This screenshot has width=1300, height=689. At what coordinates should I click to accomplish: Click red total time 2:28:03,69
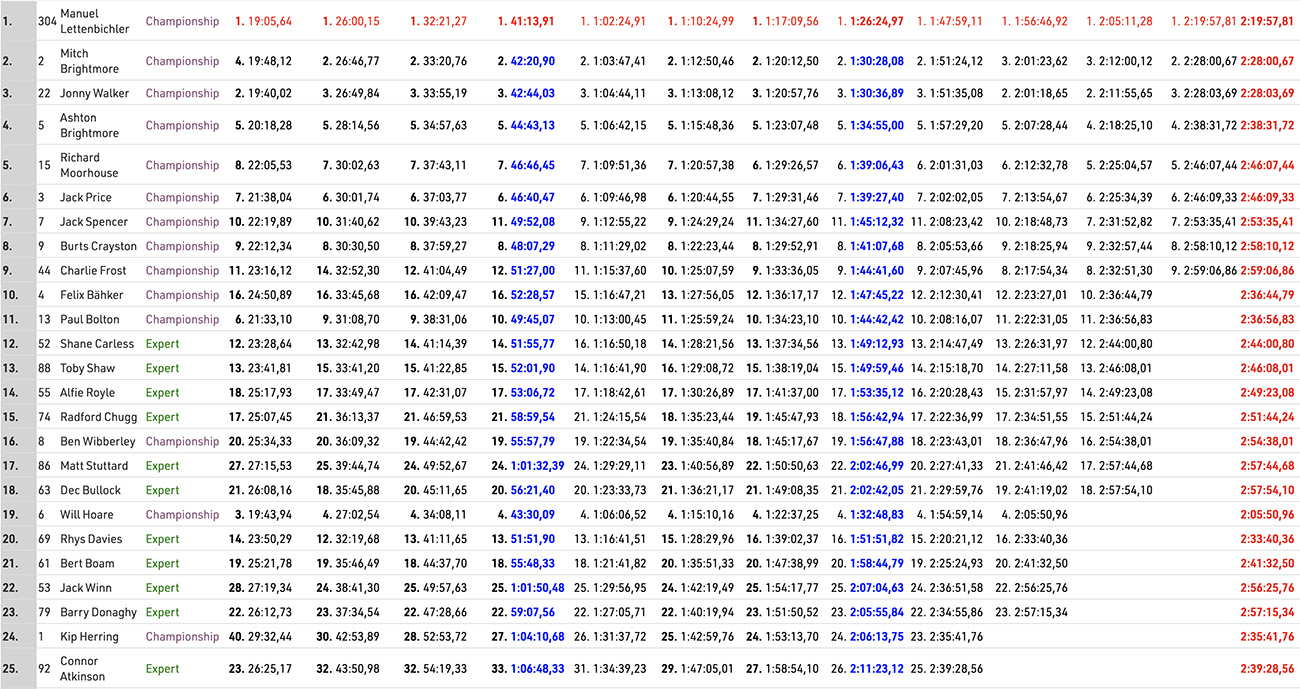pyautogui.click(x=1266, y=94)
